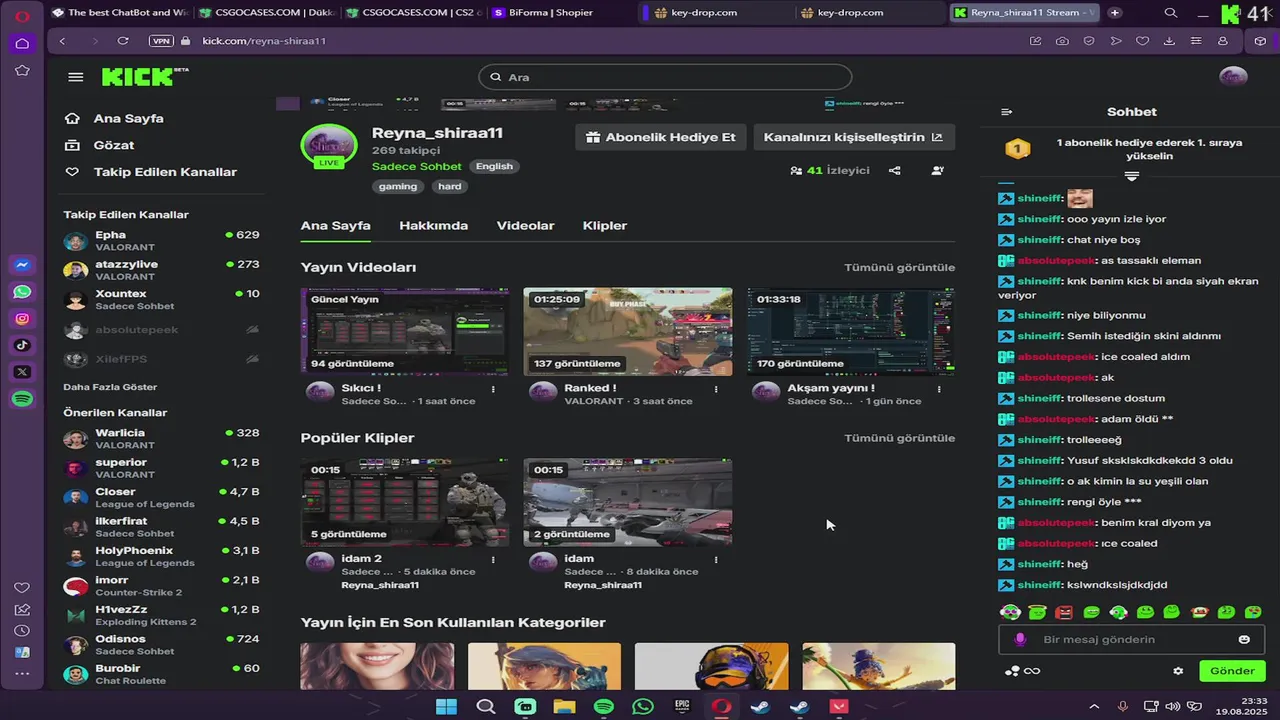This screenshot has height=720, width=1280.
Task: View all Popüler Klipler via Tümünü görüntüle
Action: (899, 439)
